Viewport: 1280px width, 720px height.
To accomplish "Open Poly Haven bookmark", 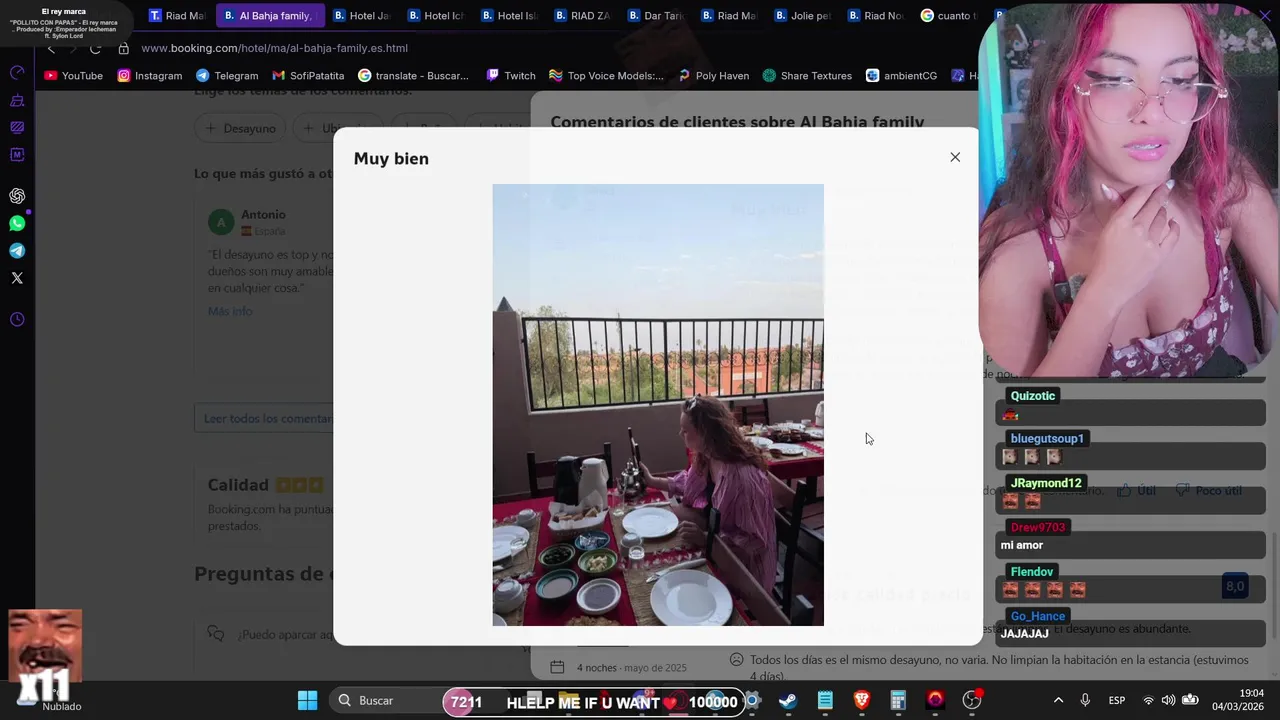I will click(x=713, y=75).
